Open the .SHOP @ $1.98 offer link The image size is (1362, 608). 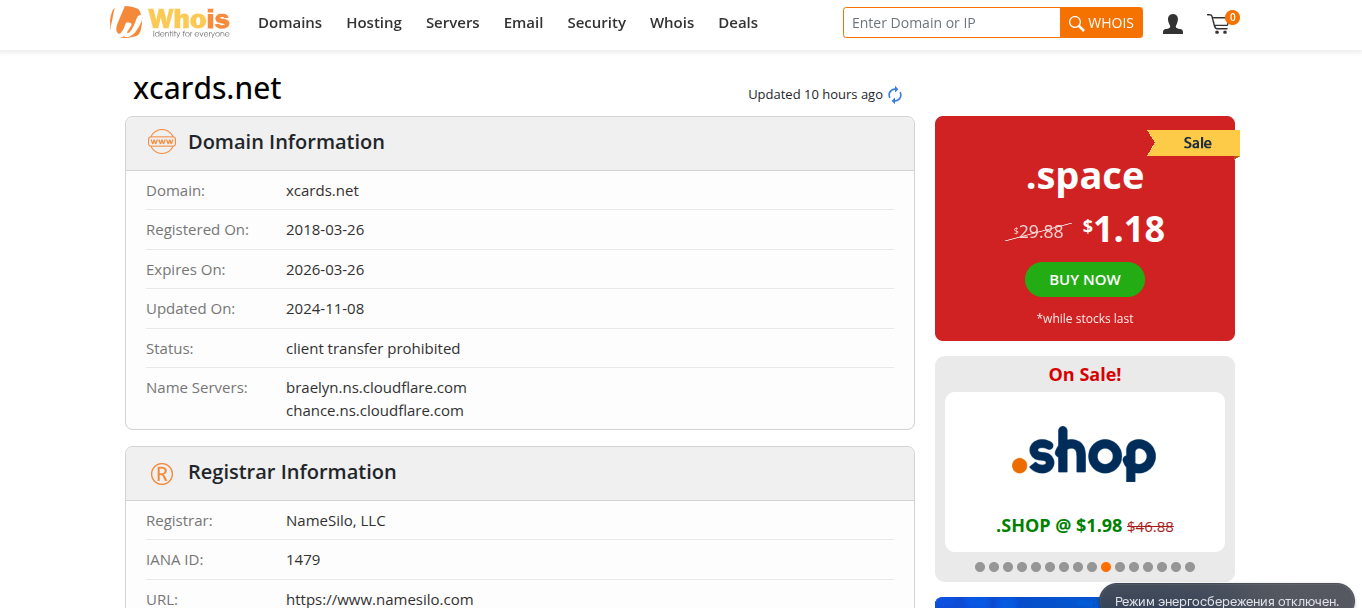coord(1059,526)
